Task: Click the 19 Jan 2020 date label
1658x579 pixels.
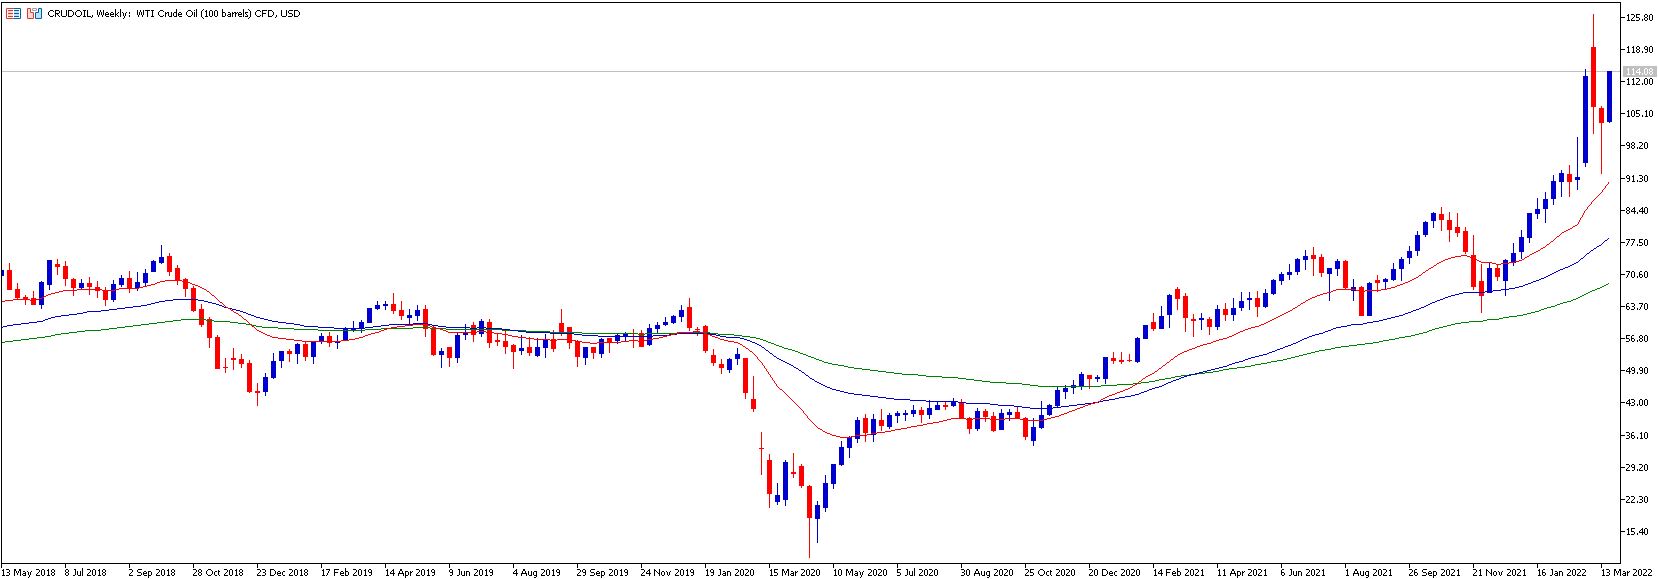Action: click(730, 573)
